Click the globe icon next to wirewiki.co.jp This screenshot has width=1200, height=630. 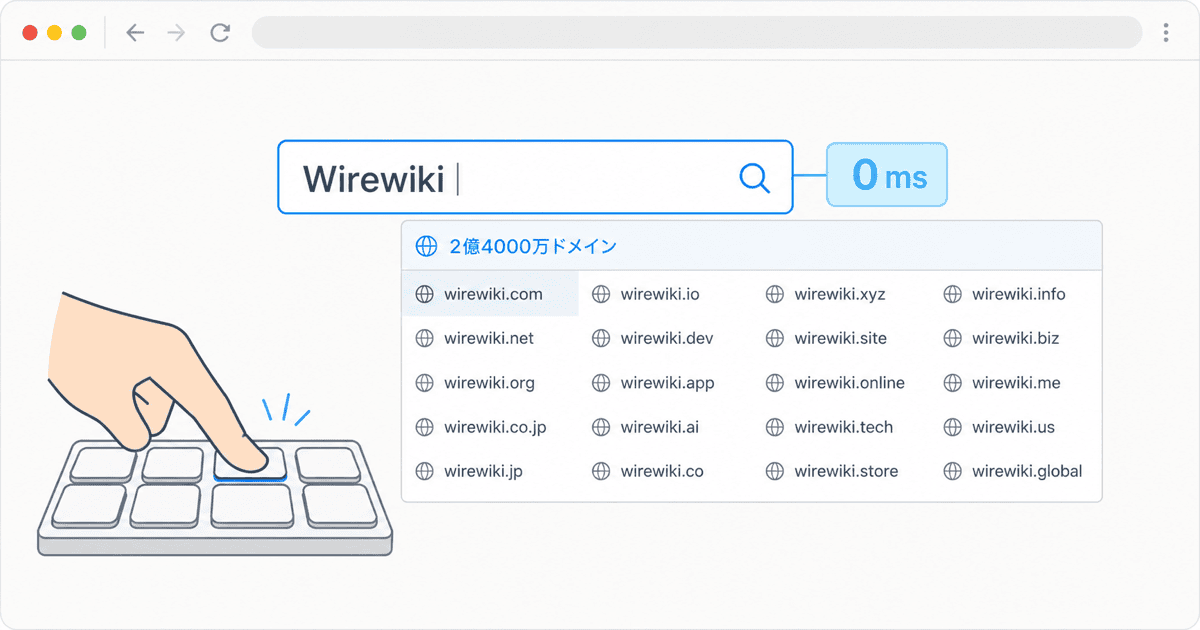click(x=424, y=427)
